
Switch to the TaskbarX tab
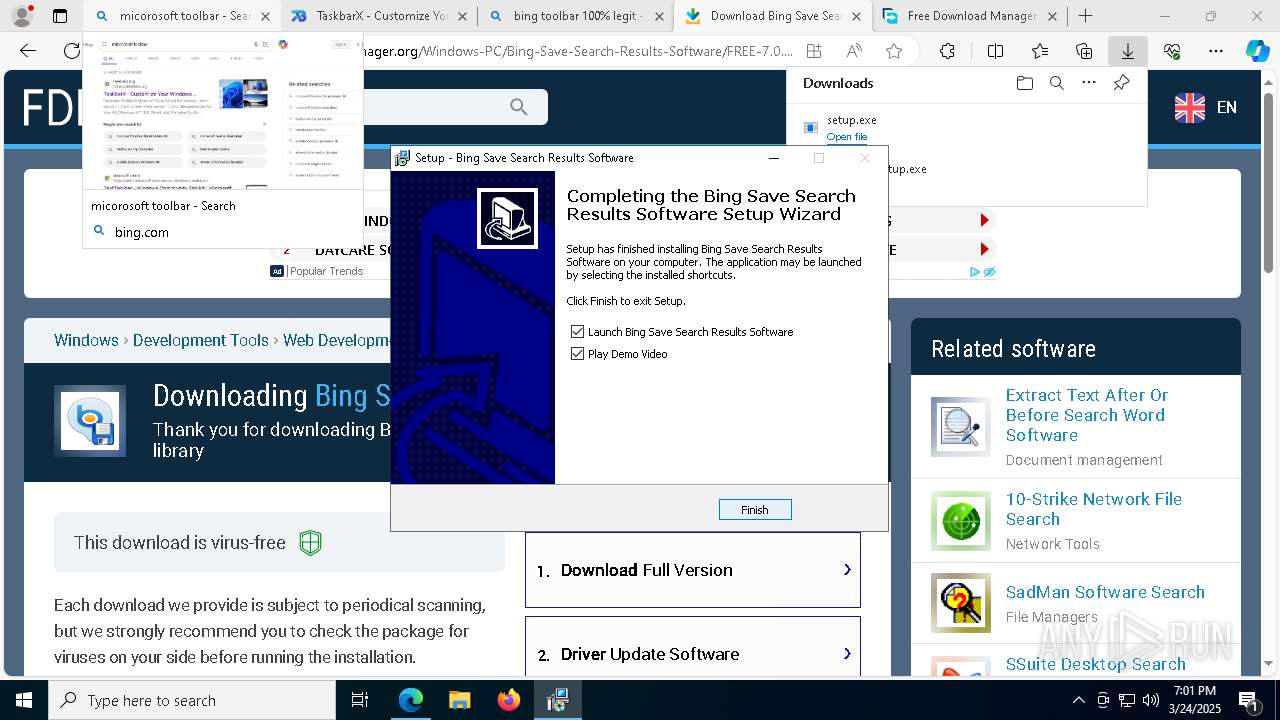379,16
